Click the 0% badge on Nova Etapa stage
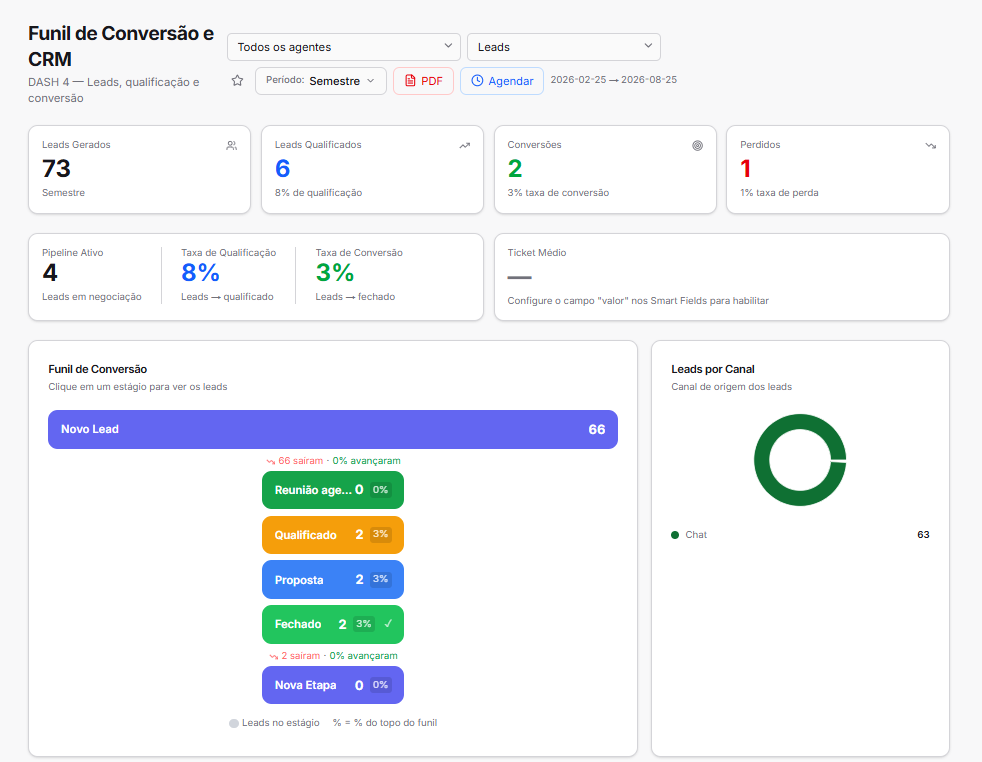 [x=380, y=685]
